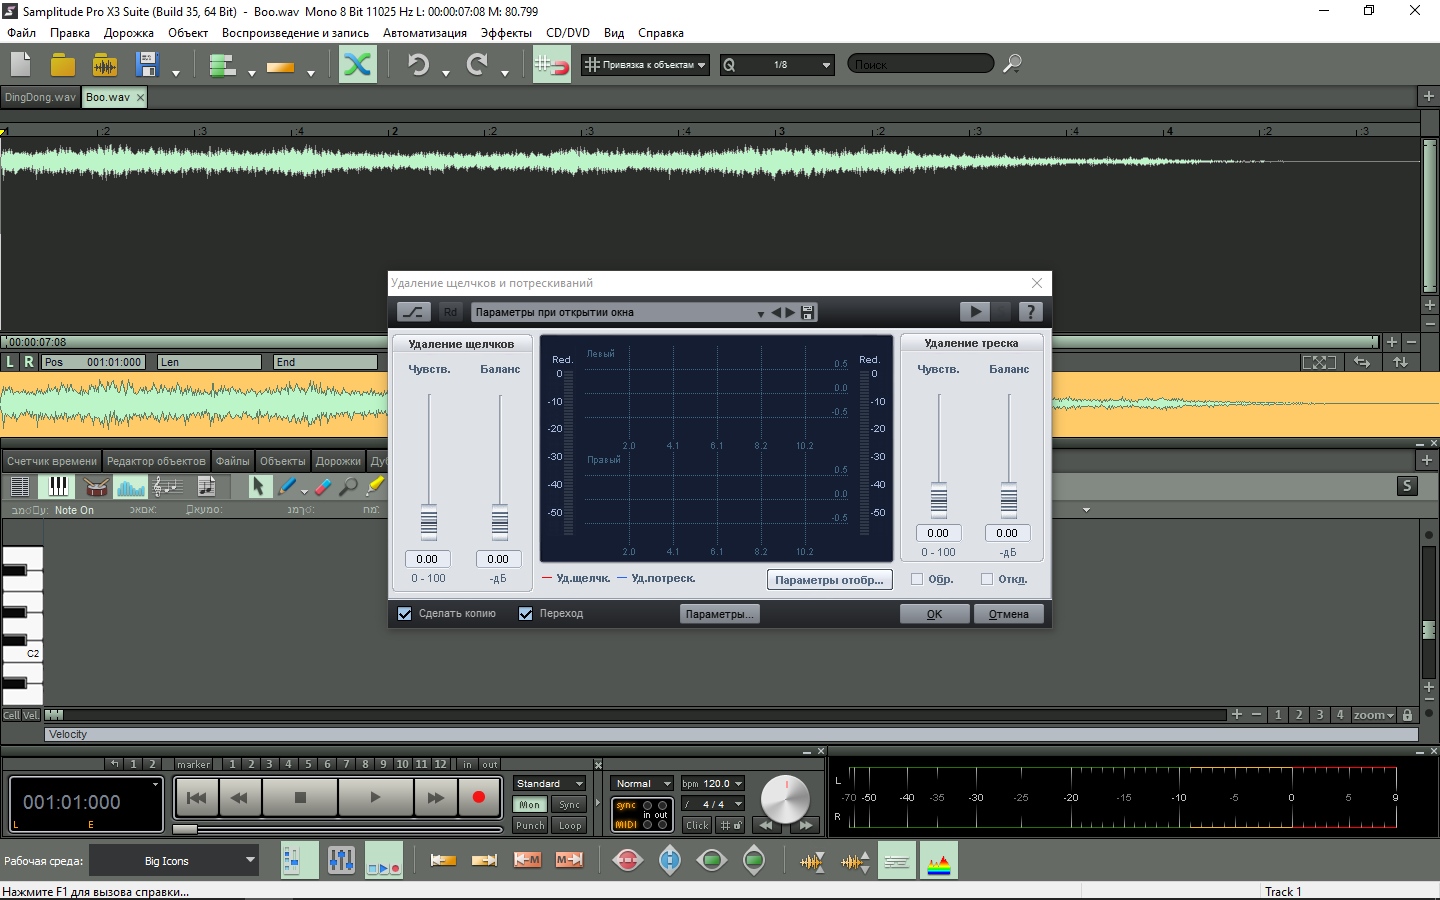Screen dimensions: 1440x900
Task: Open the Normal record mode dropdown
Action: tap(642, 784)
